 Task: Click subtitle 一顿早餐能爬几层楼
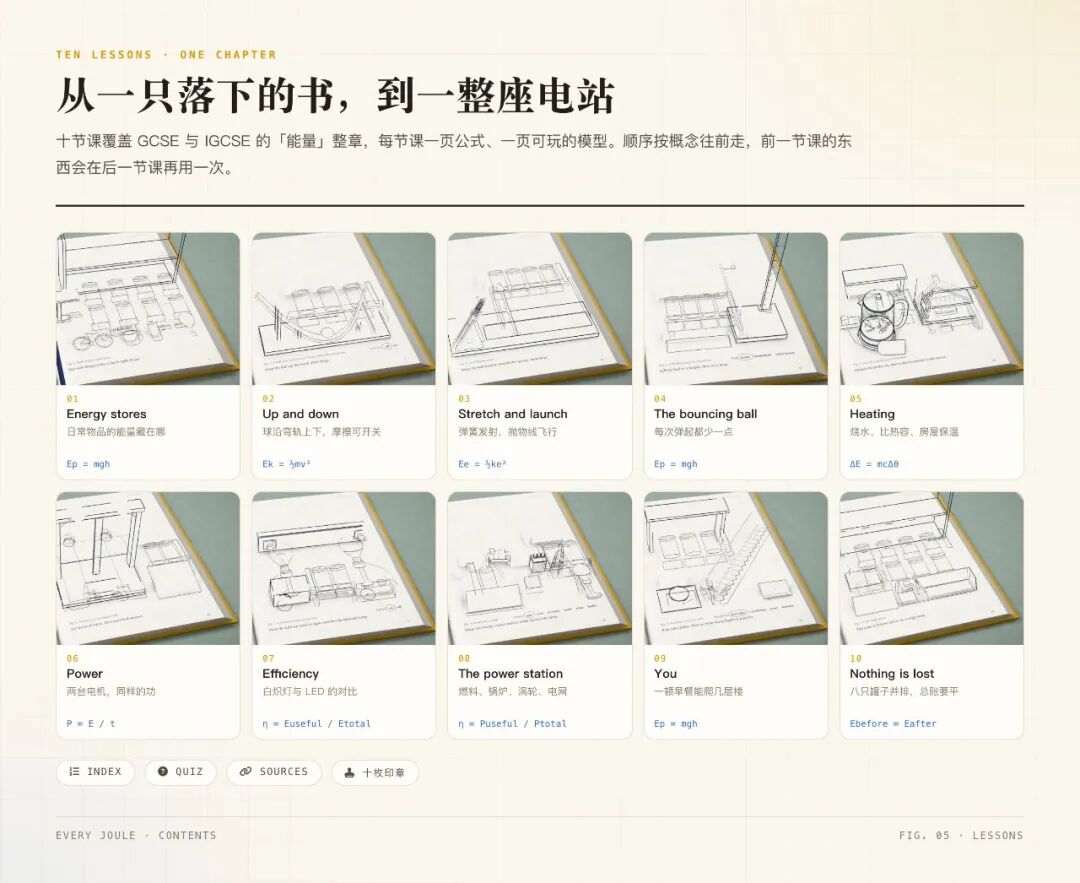tap(698, 692)
